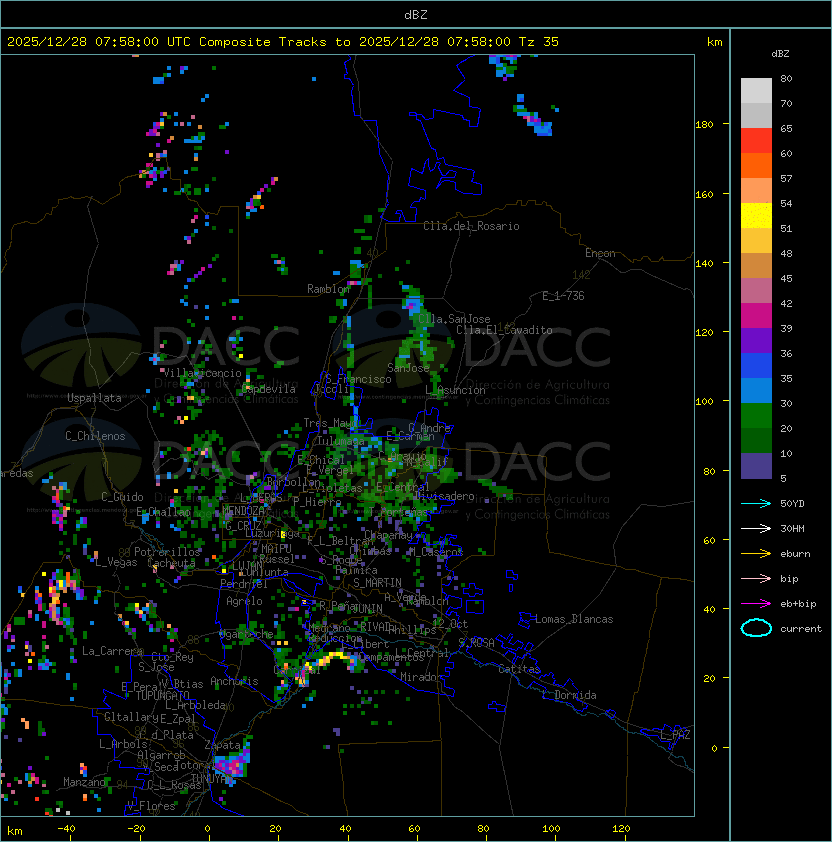The height and width of the screenshot is (842, 832).
Task: Click the 'MAIPU' map label
Action: tap(276, 549)
